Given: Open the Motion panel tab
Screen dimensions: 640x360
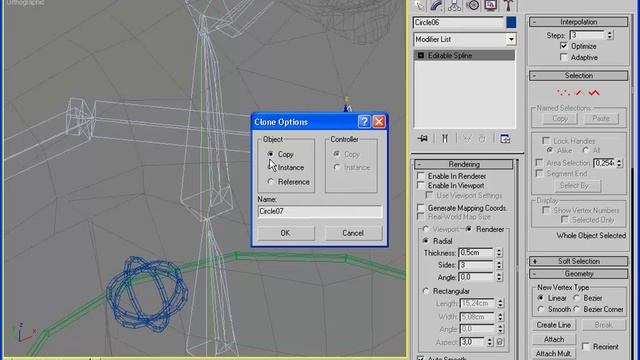Looking at the screenshot, I should click(x=473, y=5).
